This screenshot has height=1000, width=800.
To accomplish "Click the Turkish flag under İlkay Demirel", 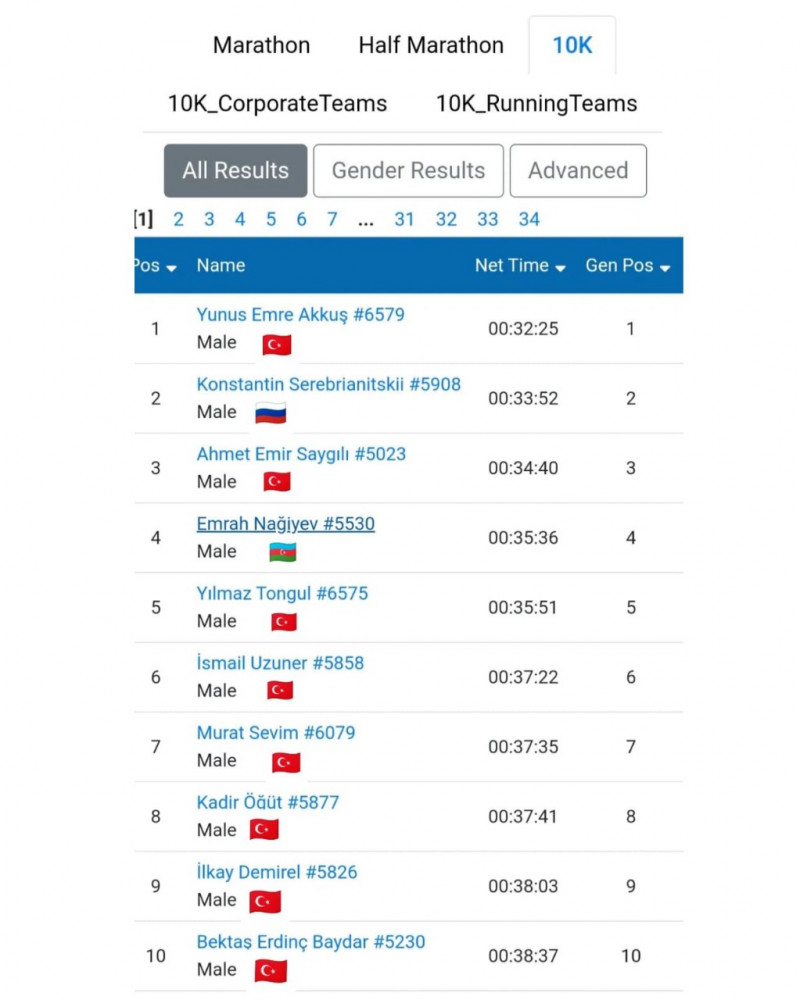I will coord(265,902).
